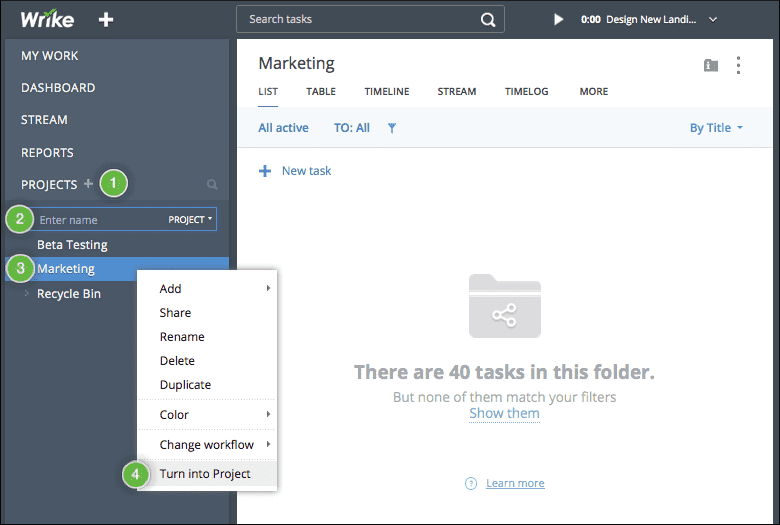Click the plus icon next to PROJECTS
780x525 pixels.
(x=88, y=184)
